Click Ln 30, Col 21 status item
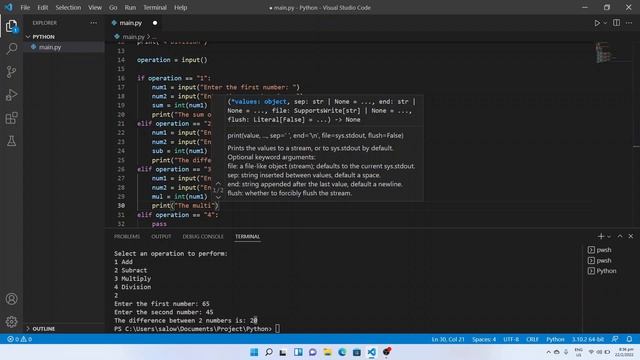640x360 pixels. [x=448, y=339]
